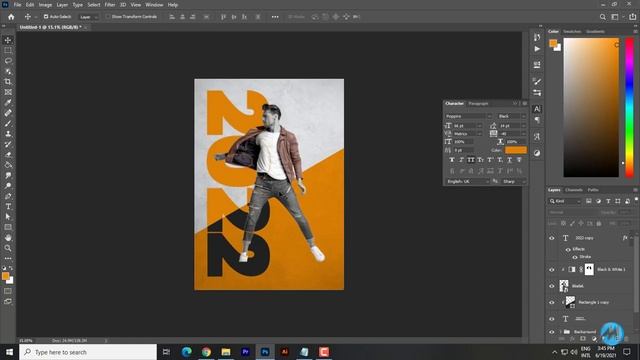The width and height of the screenshot is (640, 360).
Task: Select the Move tool in toolbar
Action: point(8,40)
